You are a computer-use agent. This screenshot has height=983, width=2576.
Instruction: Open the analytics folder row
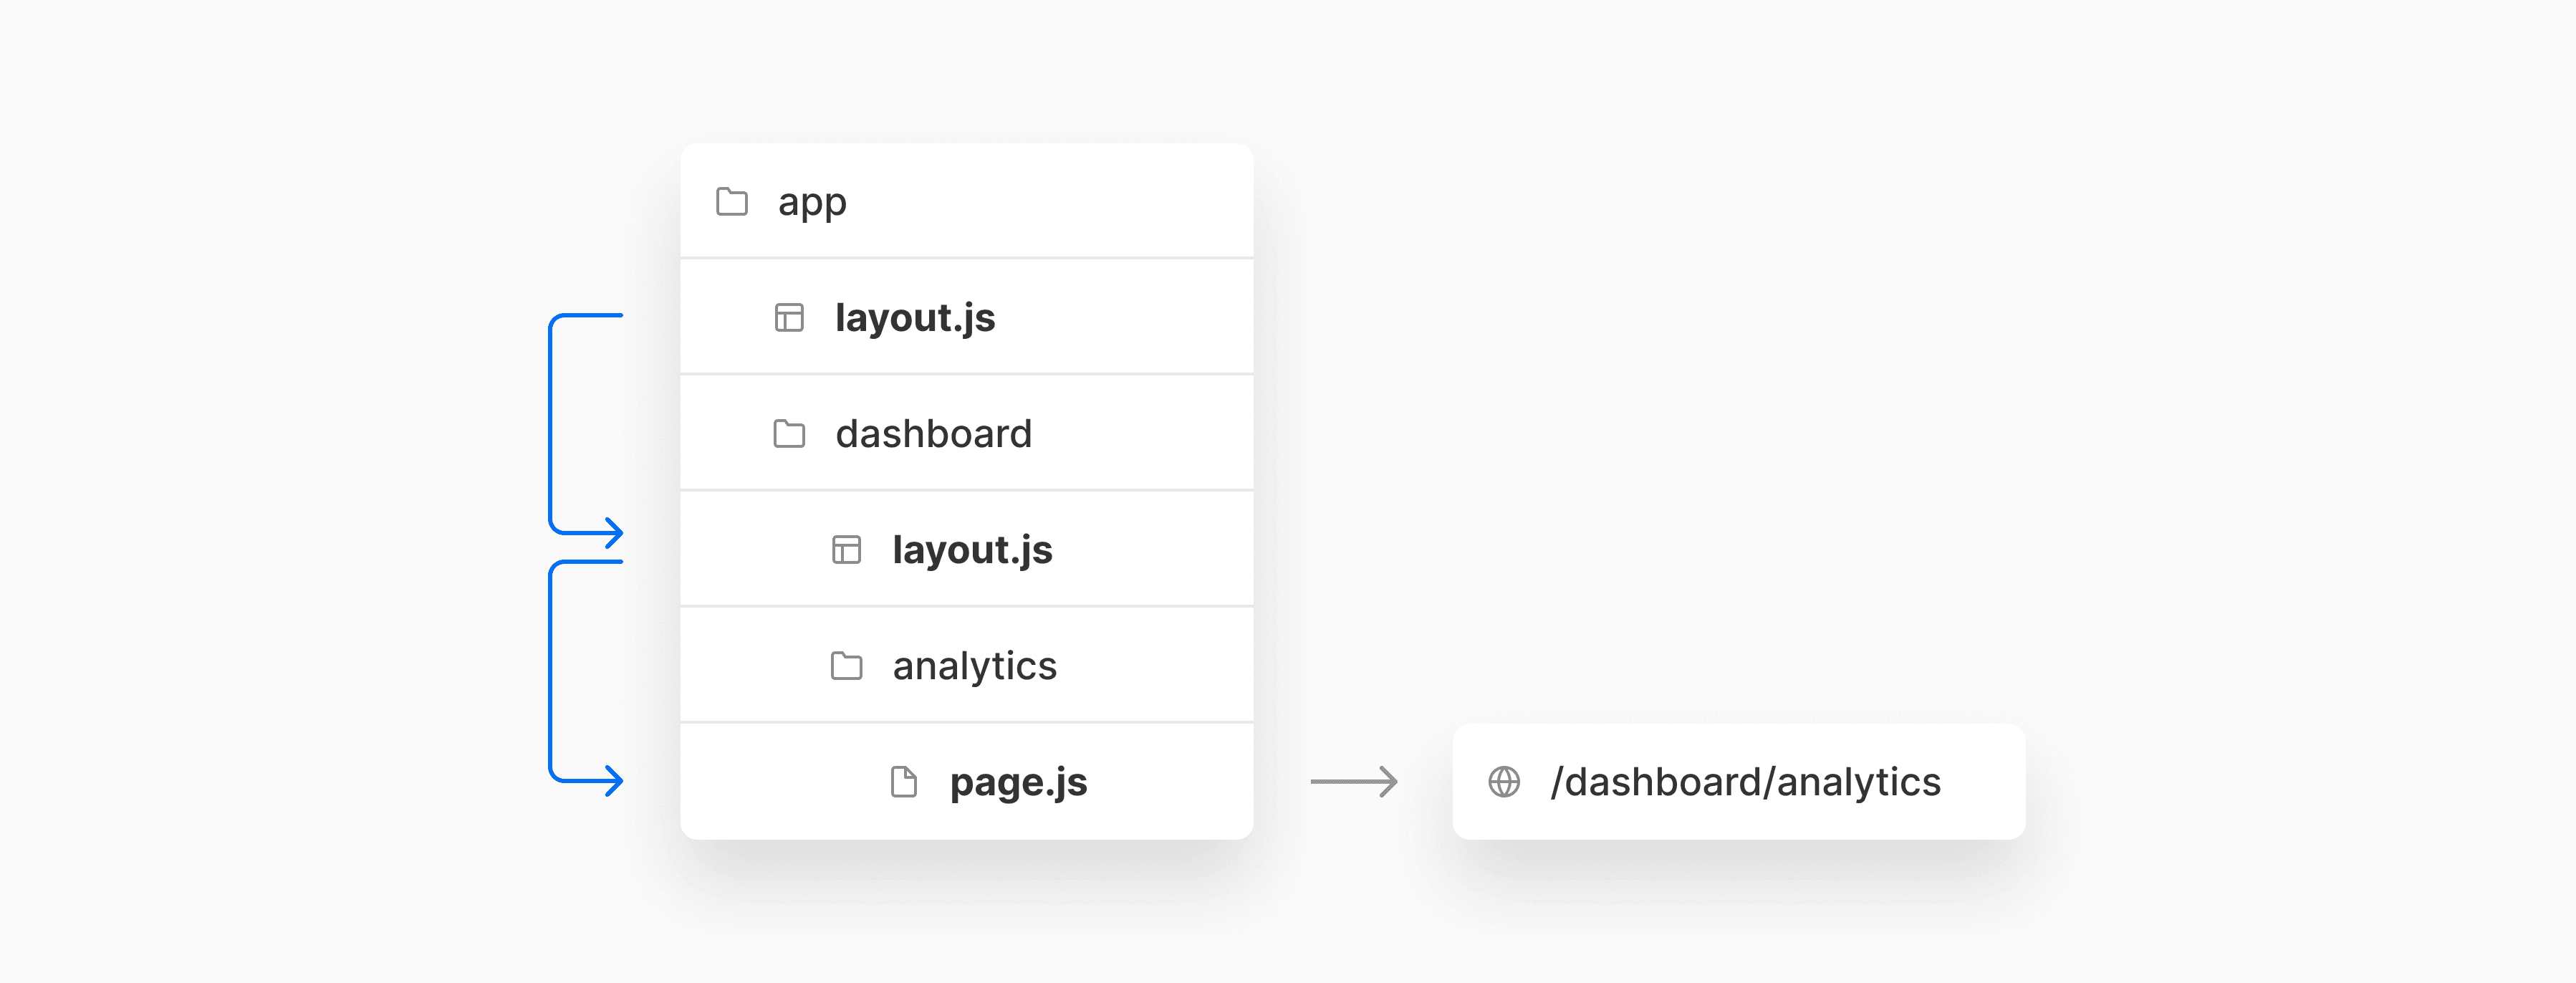966,665
